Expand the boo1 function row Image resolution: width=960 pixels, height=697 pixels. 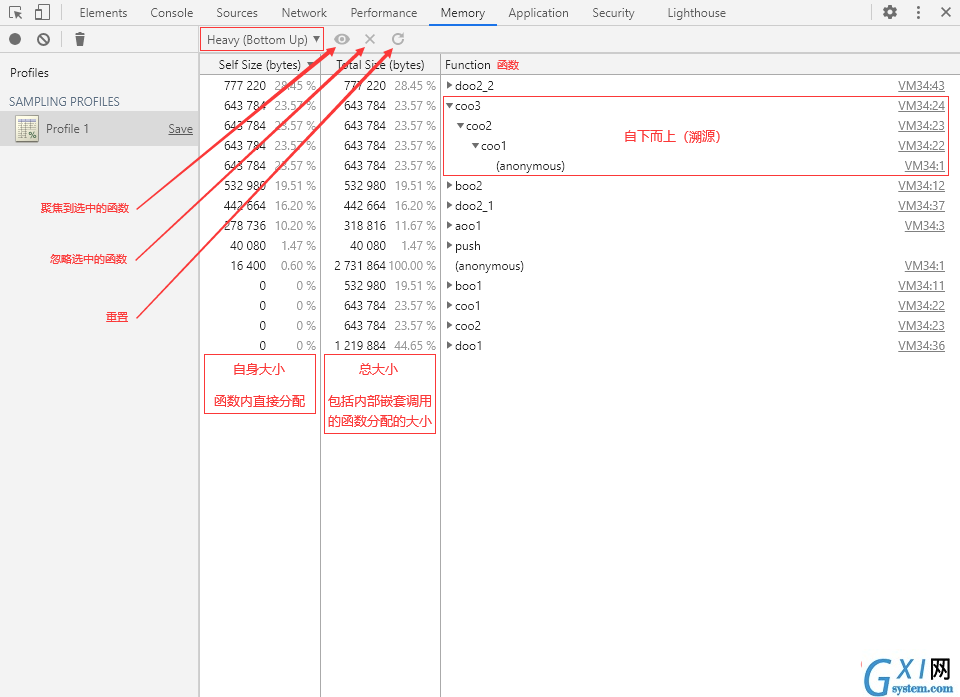[449, 285]
